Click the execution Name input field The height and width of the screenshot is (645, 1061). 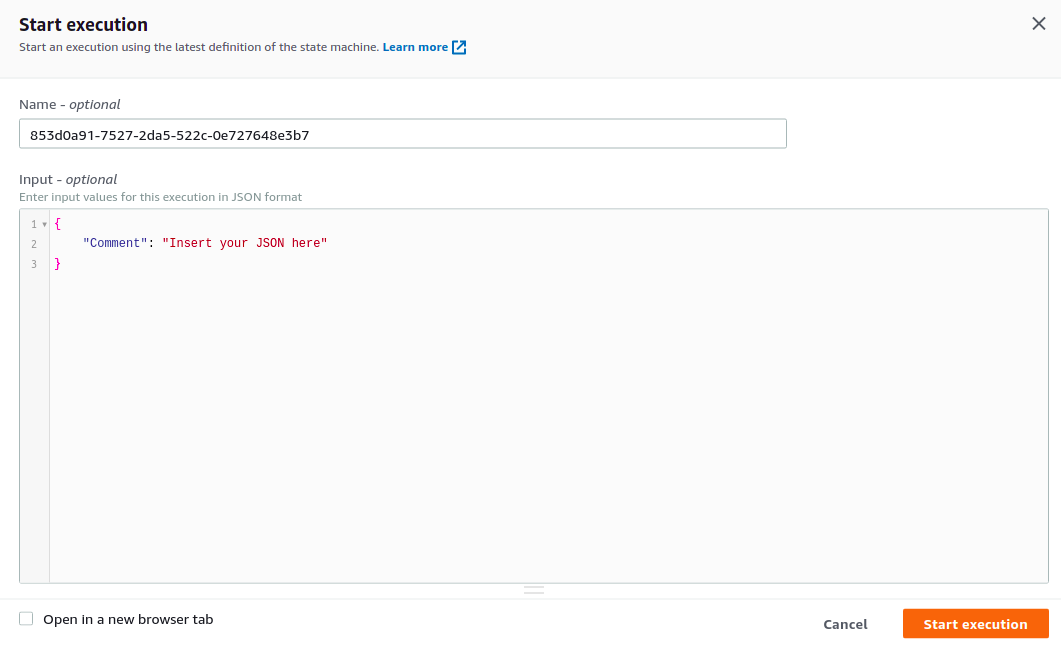[x=402, y=134]
